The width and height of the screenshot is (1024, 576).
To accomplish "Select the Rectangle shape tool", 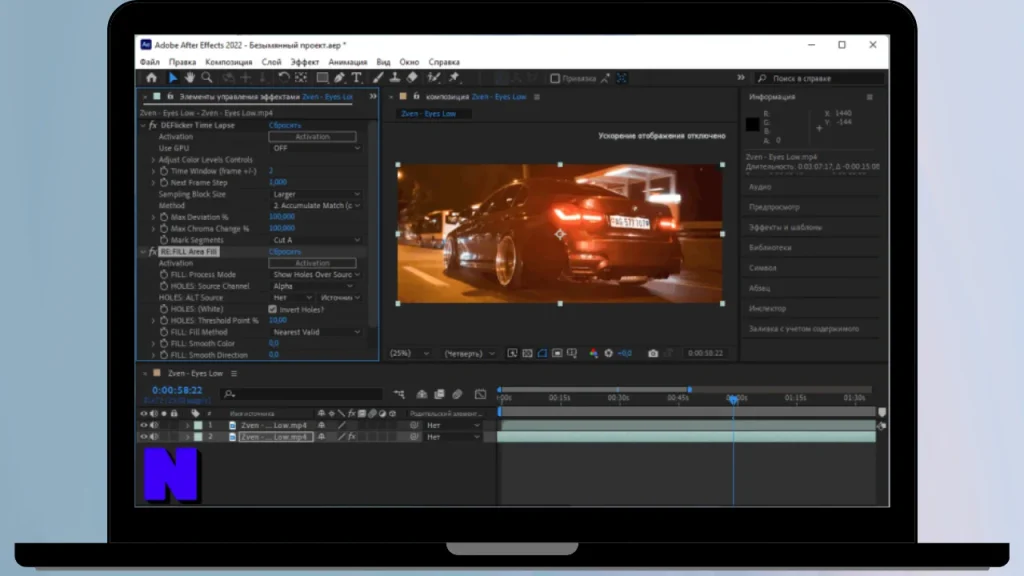I will coord(322,78).
